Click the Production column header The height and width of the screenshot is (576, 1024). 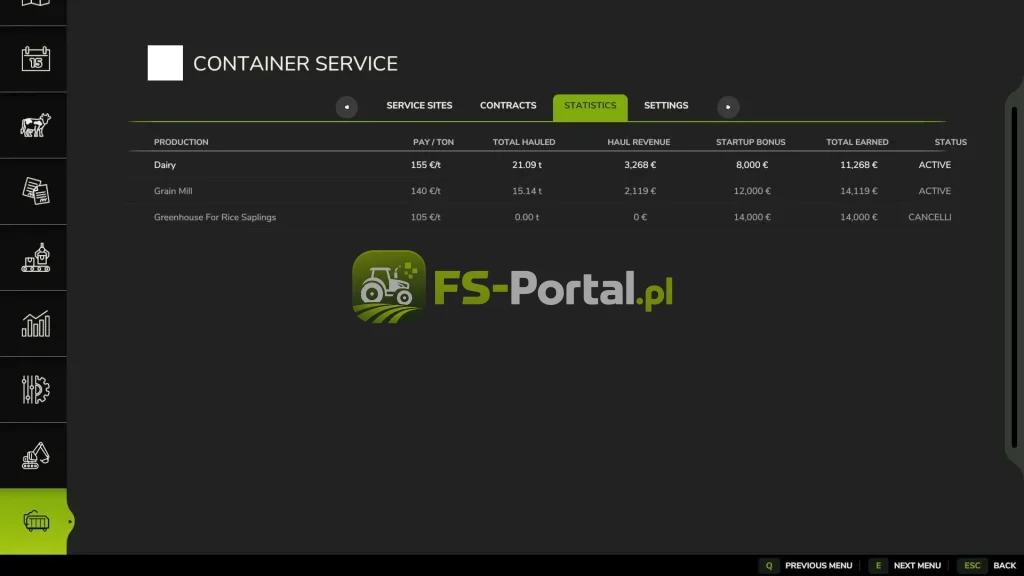(x=181, y=142)
